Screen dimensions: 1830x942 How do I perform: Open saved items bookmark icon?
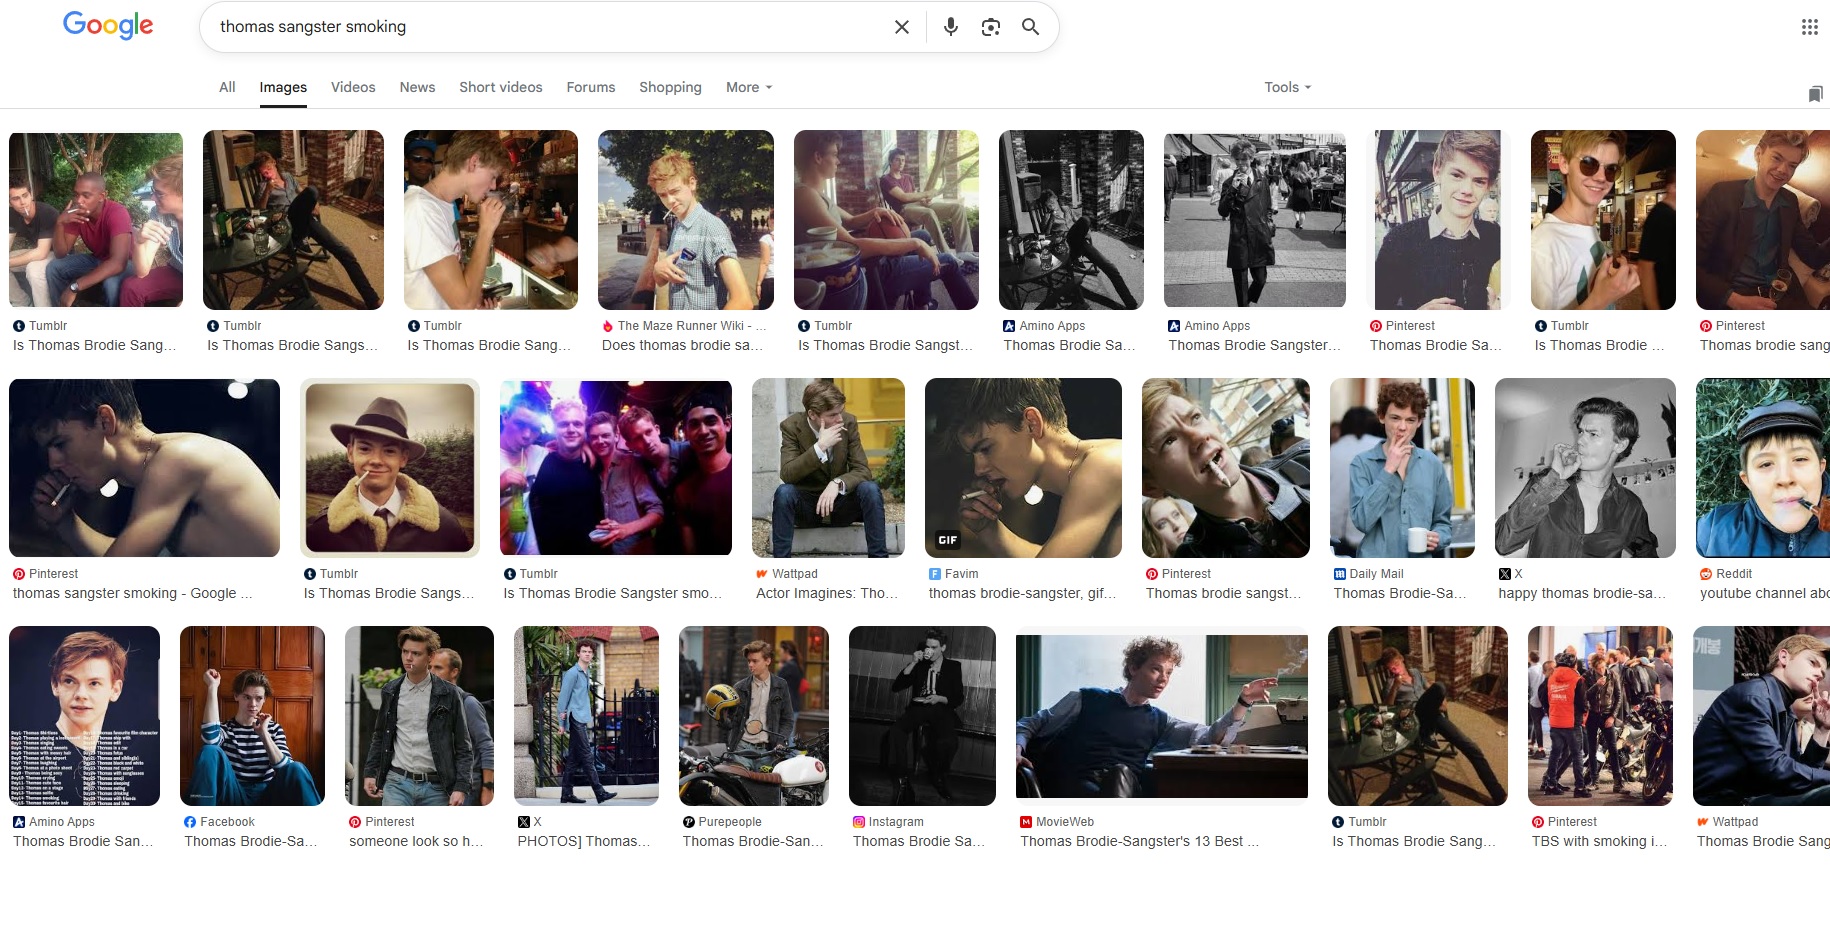pos(1815,94)
